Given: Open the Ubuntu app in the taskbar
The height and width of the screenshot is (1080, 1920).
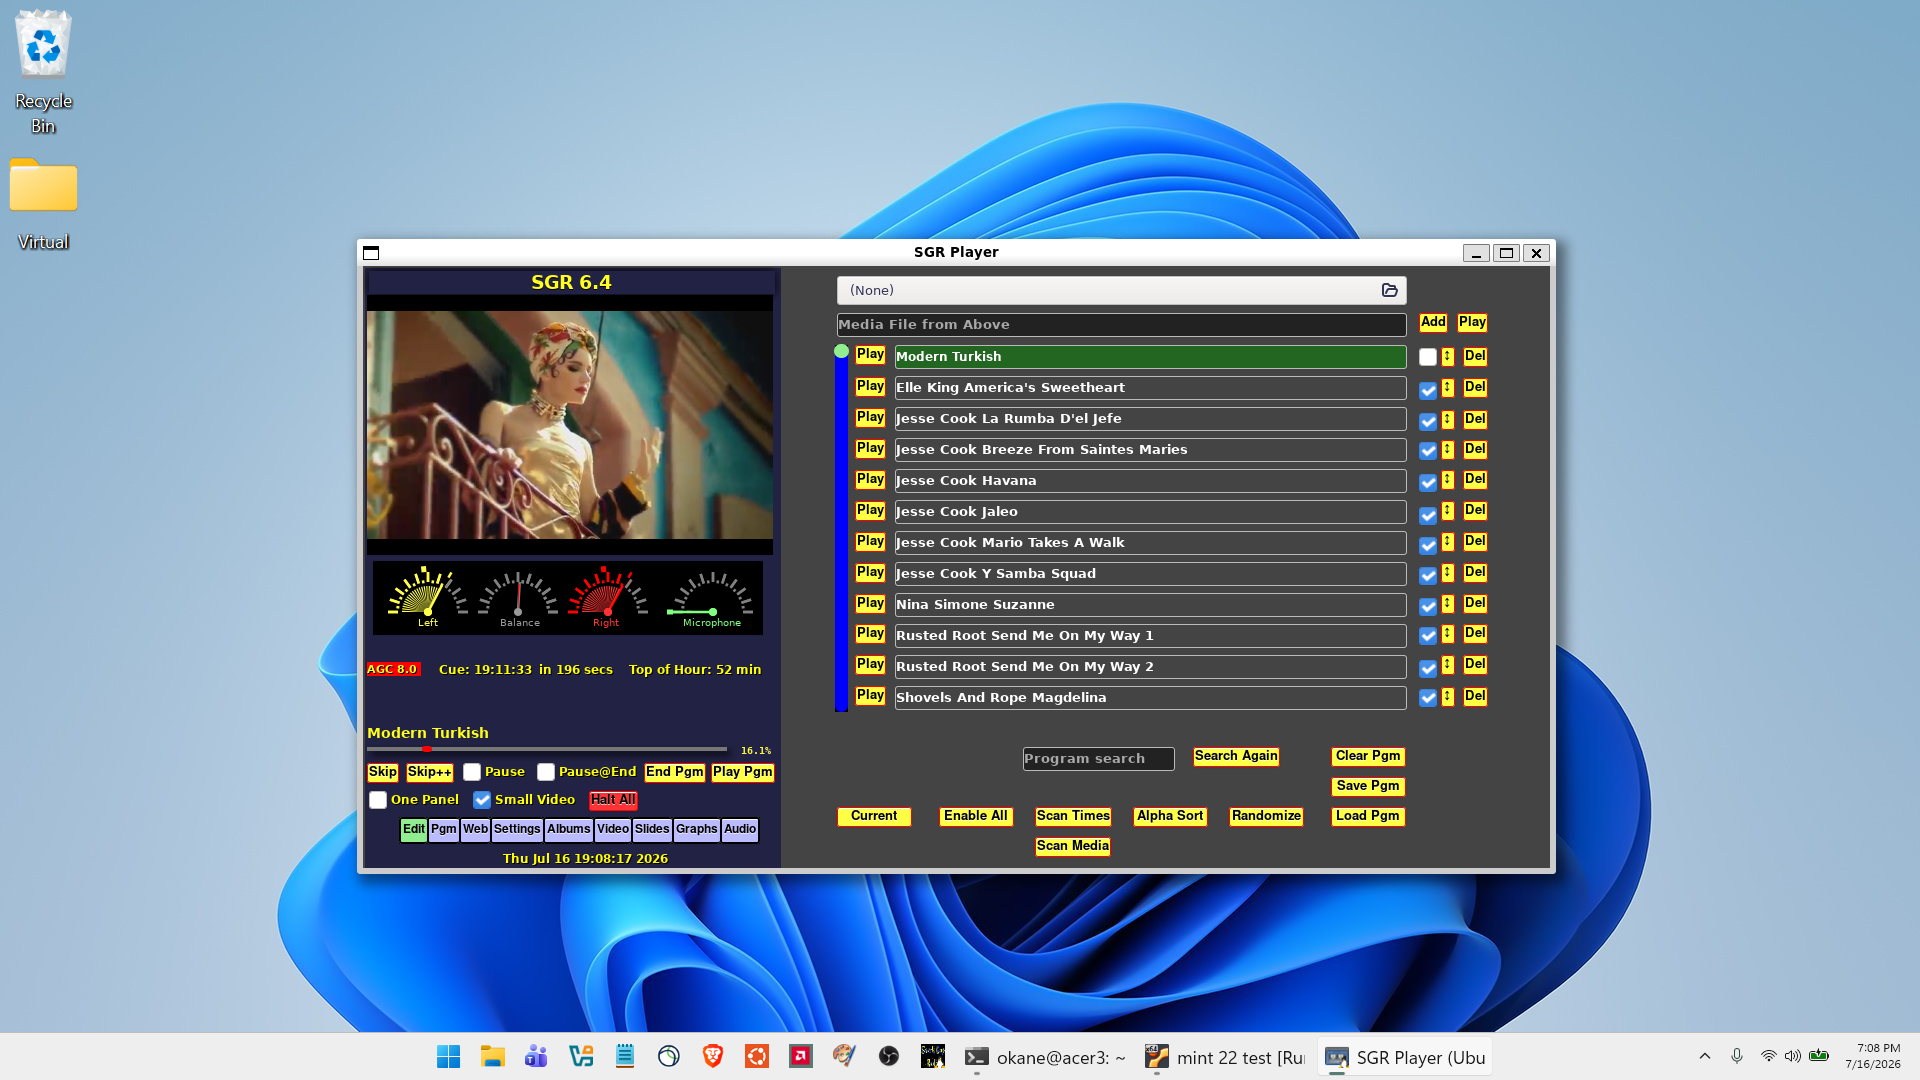Looking at the screenshot, I should pos(757,1057).
